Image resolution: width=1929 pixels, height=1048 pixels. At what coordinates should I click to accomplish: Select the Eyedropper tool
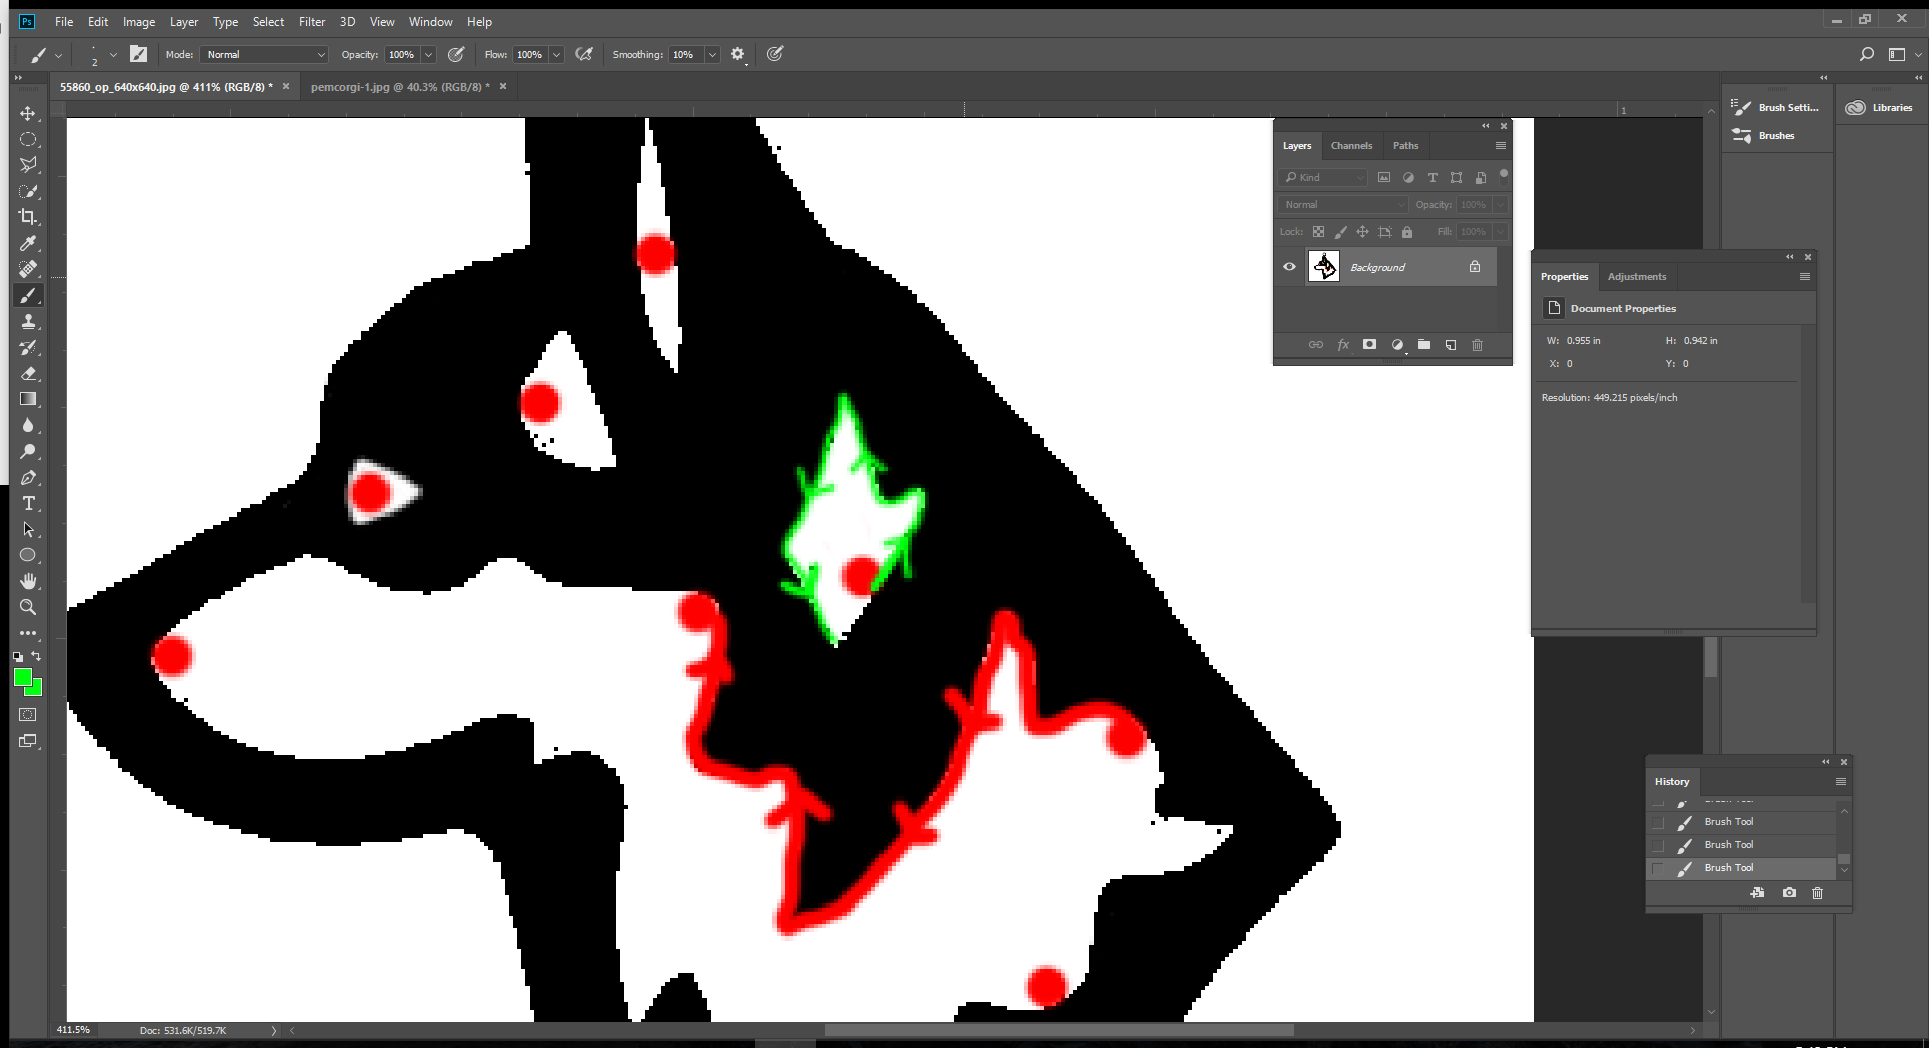28,243
